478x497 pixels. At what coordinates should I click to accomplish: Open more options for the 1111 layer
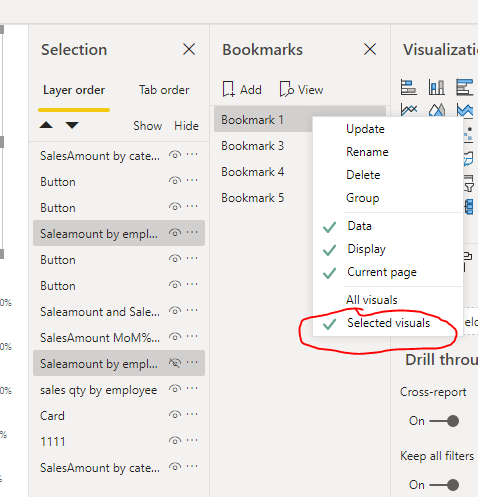pos(192,441)
